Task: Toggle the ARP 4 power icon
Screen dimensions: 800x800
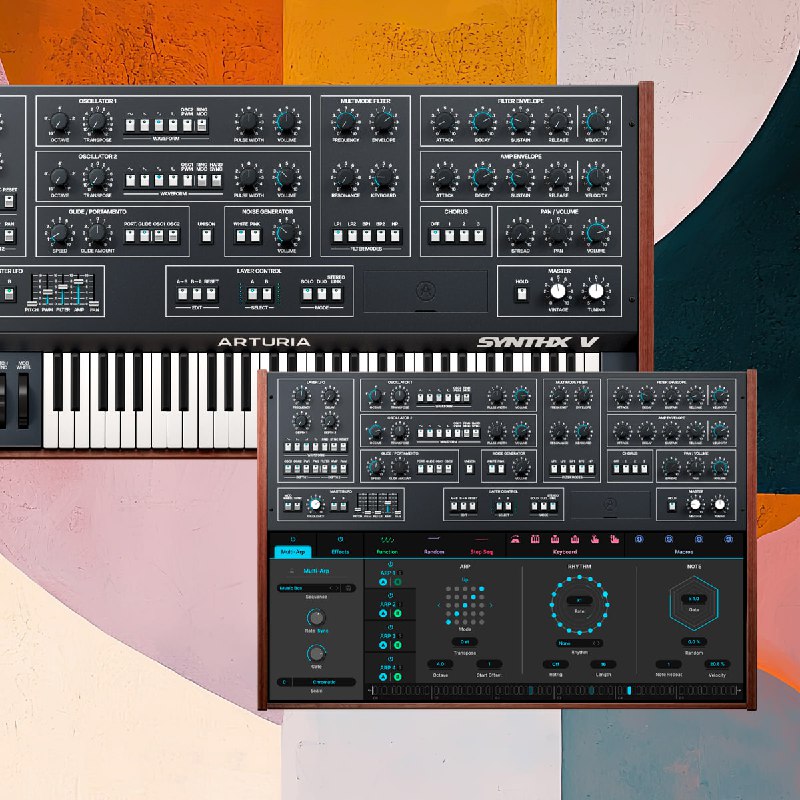Action: pyautogui.click(x=390, y=659)
